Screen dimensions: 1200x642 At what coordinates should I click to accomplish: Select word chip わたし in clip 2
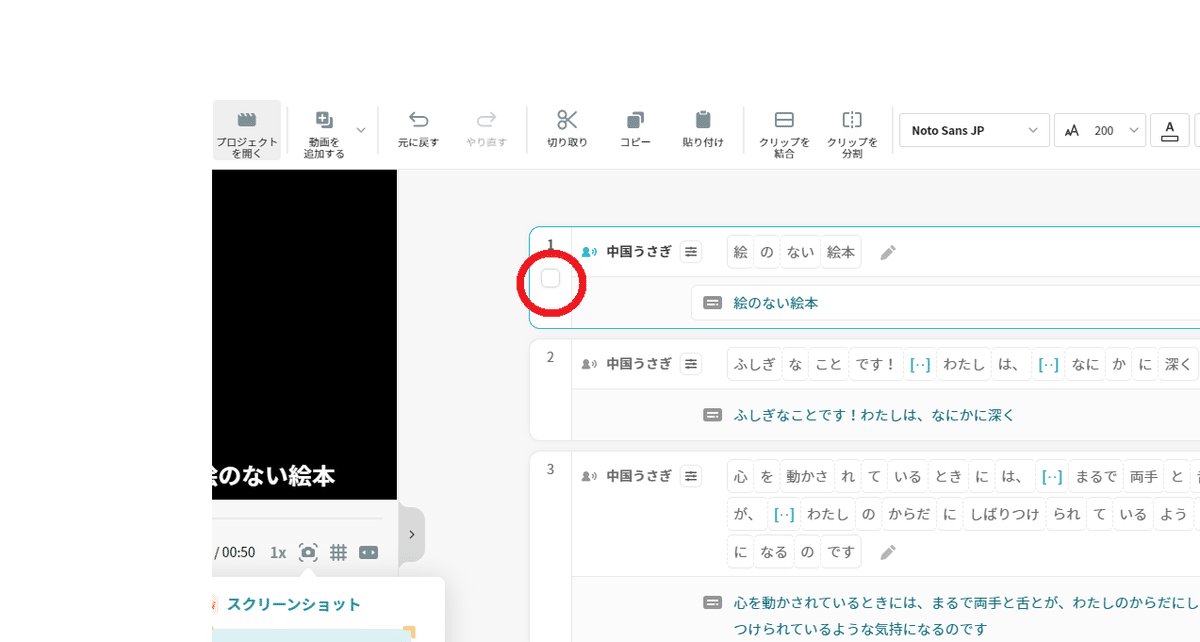(964, 364)
